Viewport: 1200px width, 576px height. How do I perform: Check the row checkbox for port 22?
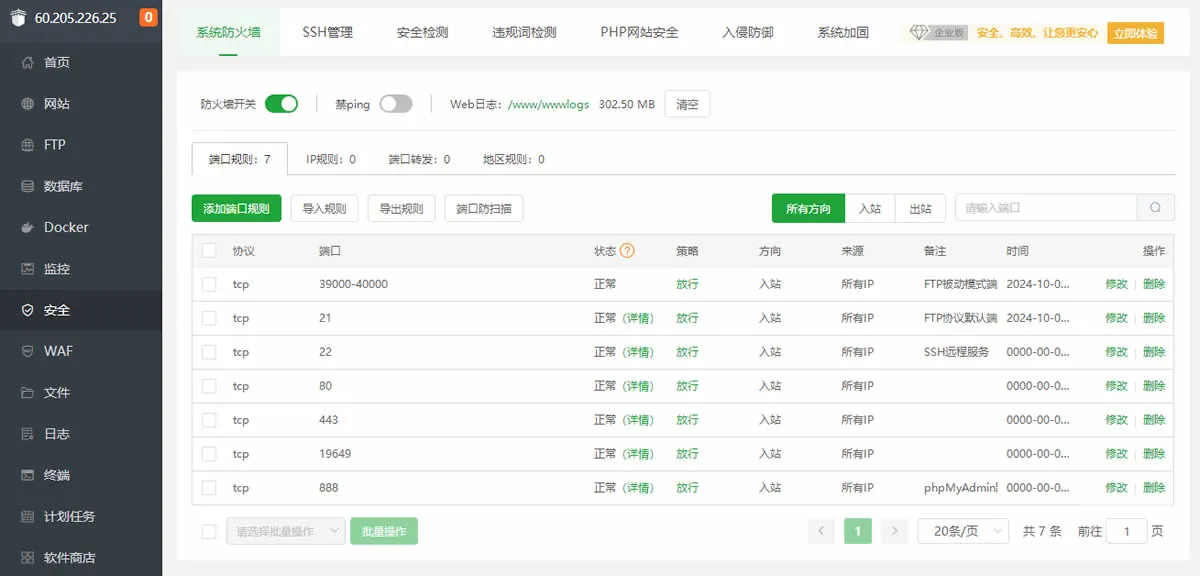208,352
